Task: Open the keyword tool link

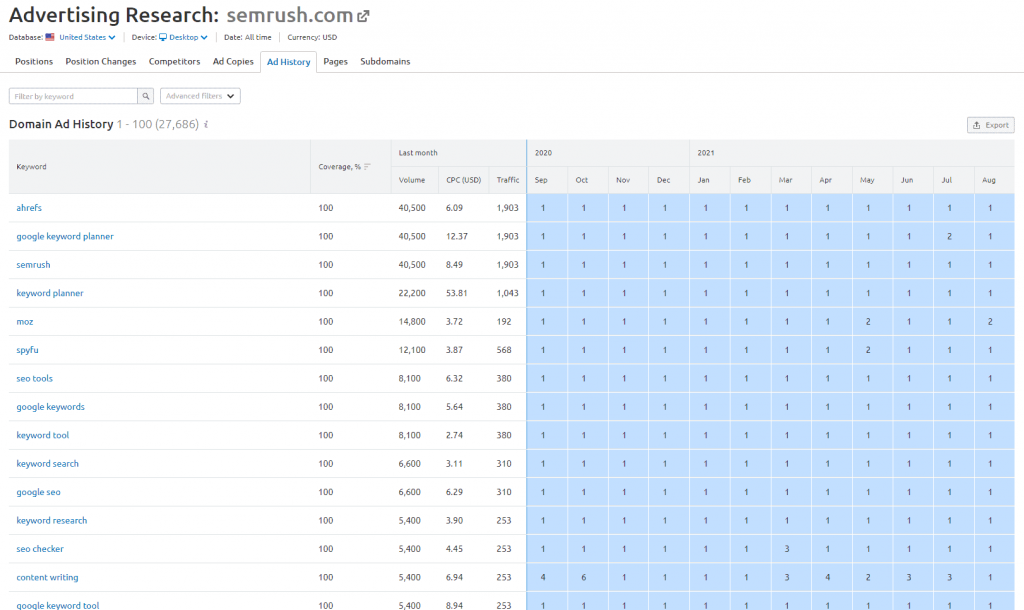Action: tap(42, 435)
